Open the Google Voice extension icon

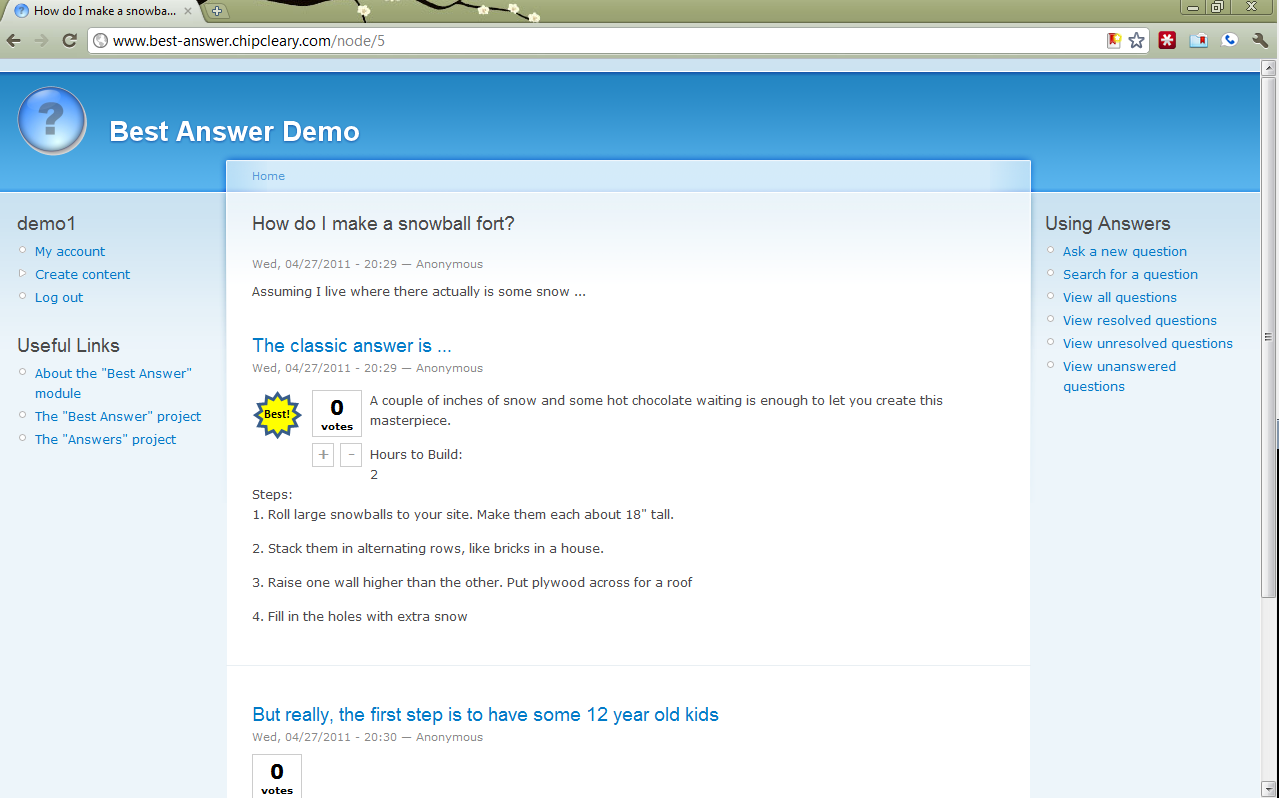[x=1229, y=40]
